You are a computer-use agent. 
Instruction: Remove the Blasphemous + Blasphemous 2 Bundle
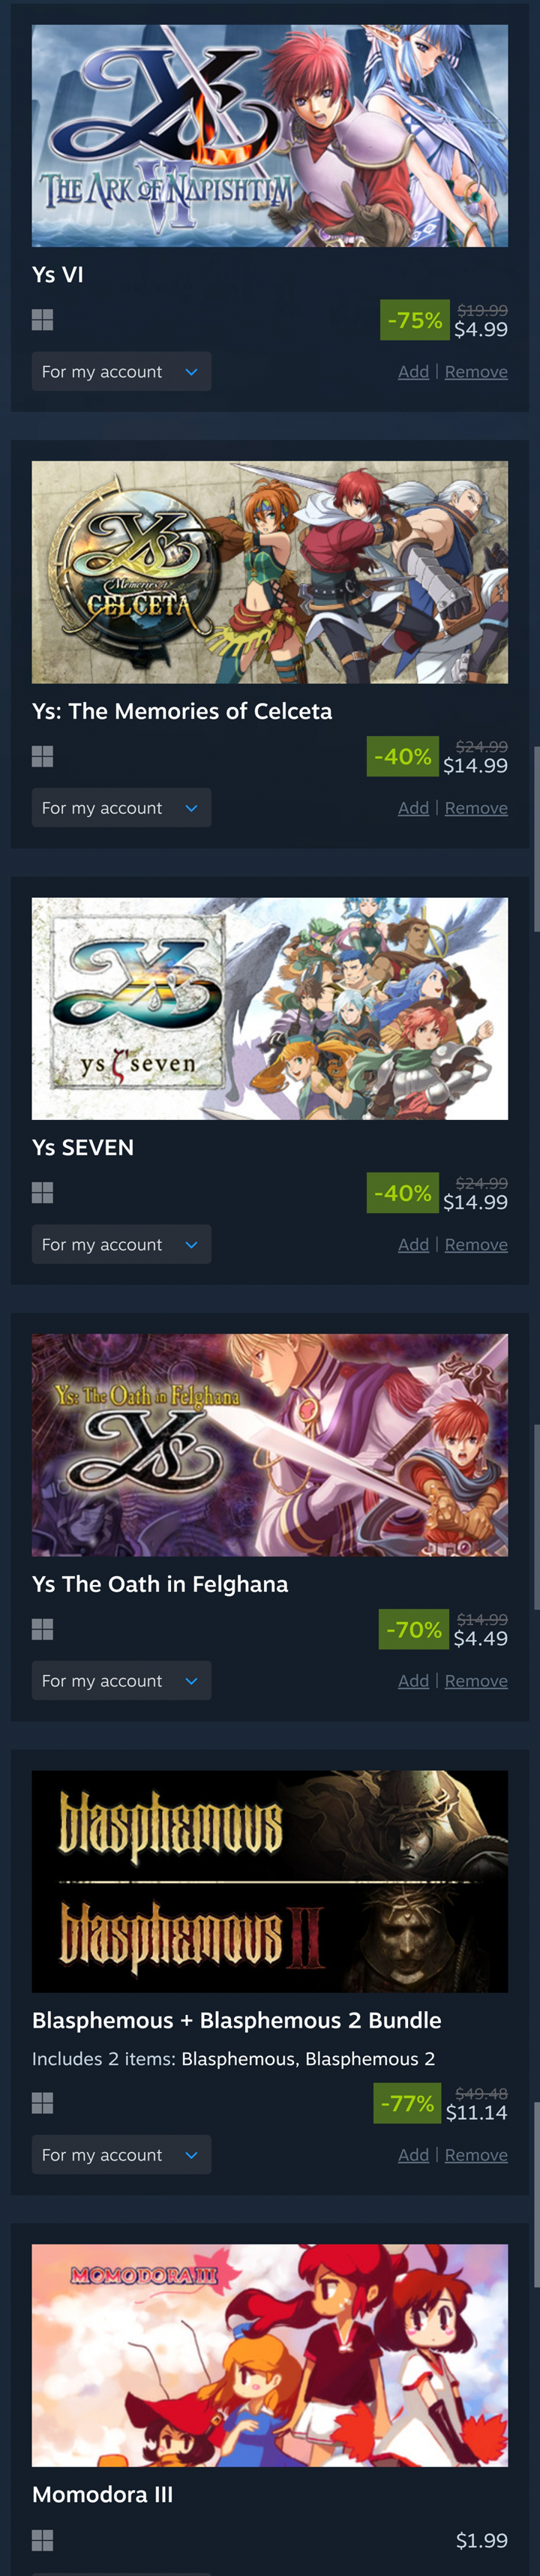476,2155
